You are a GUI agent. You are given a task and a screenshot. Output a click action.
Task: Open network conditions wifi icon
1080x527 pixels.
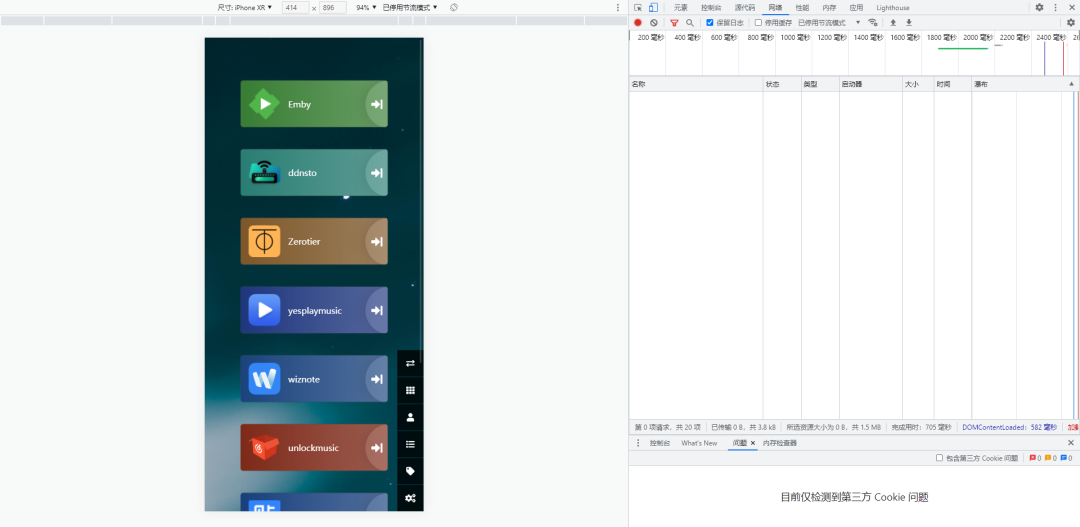[873, 23]
